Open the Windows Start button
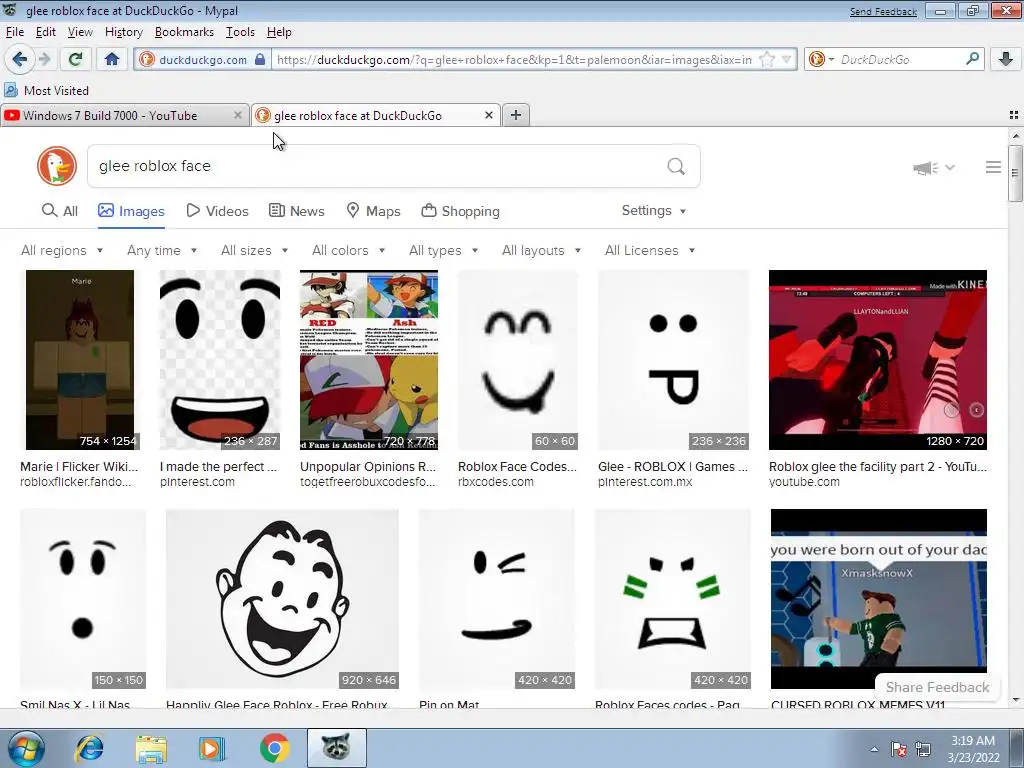Screen dimensions: 1024x768 coord(24,748)
